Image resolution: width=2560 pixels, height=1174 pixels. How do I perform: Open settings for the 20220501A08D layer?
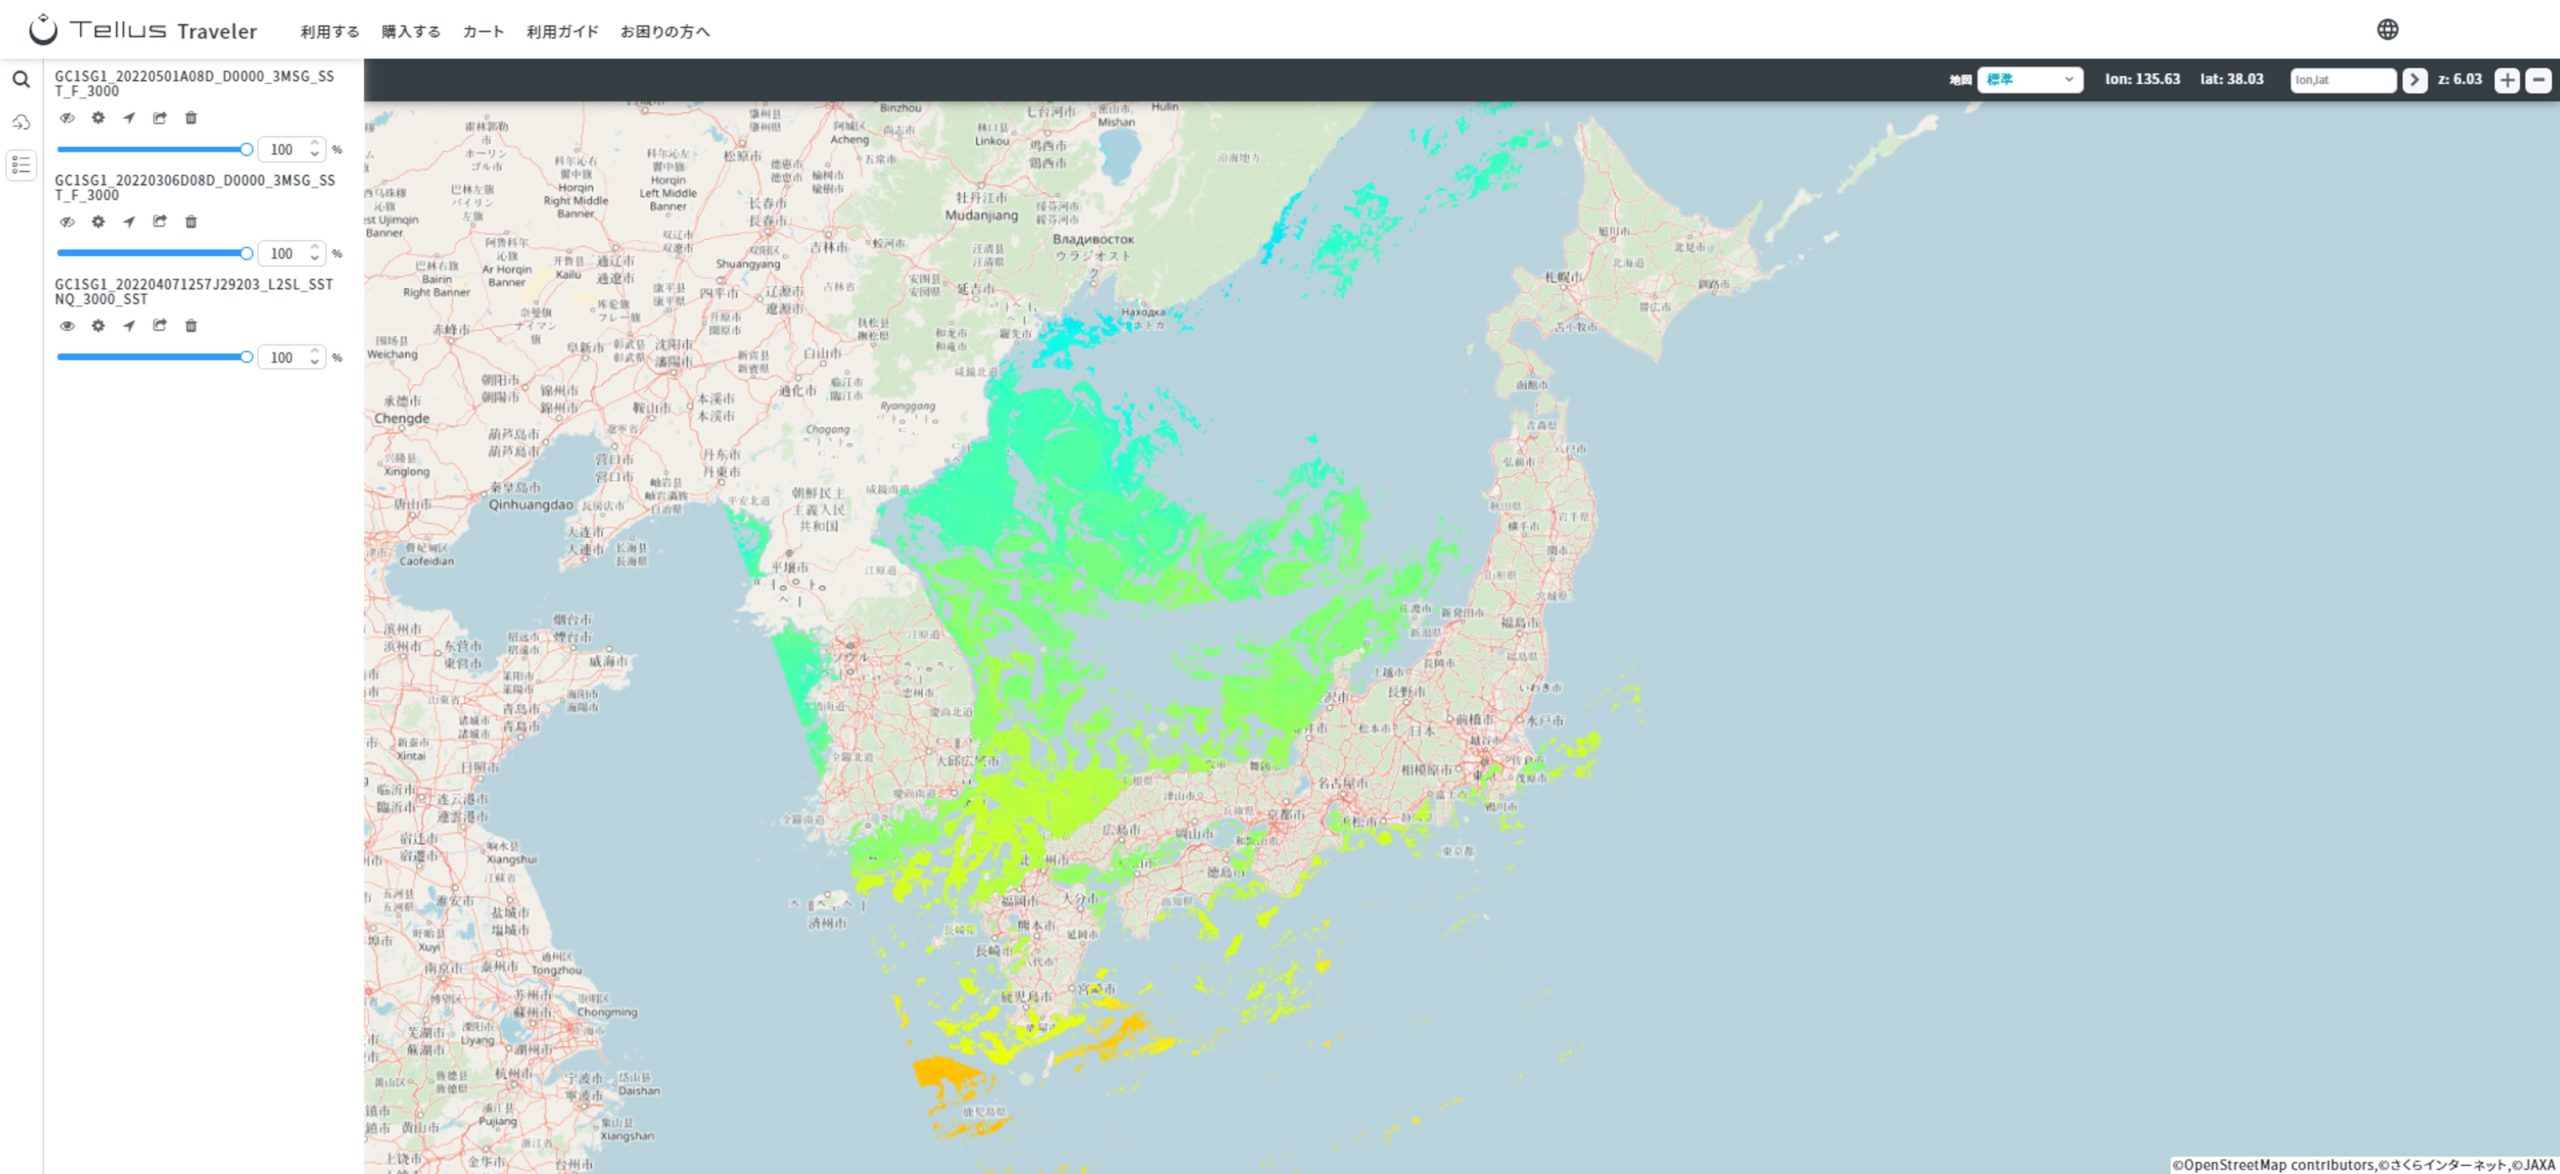98,118
